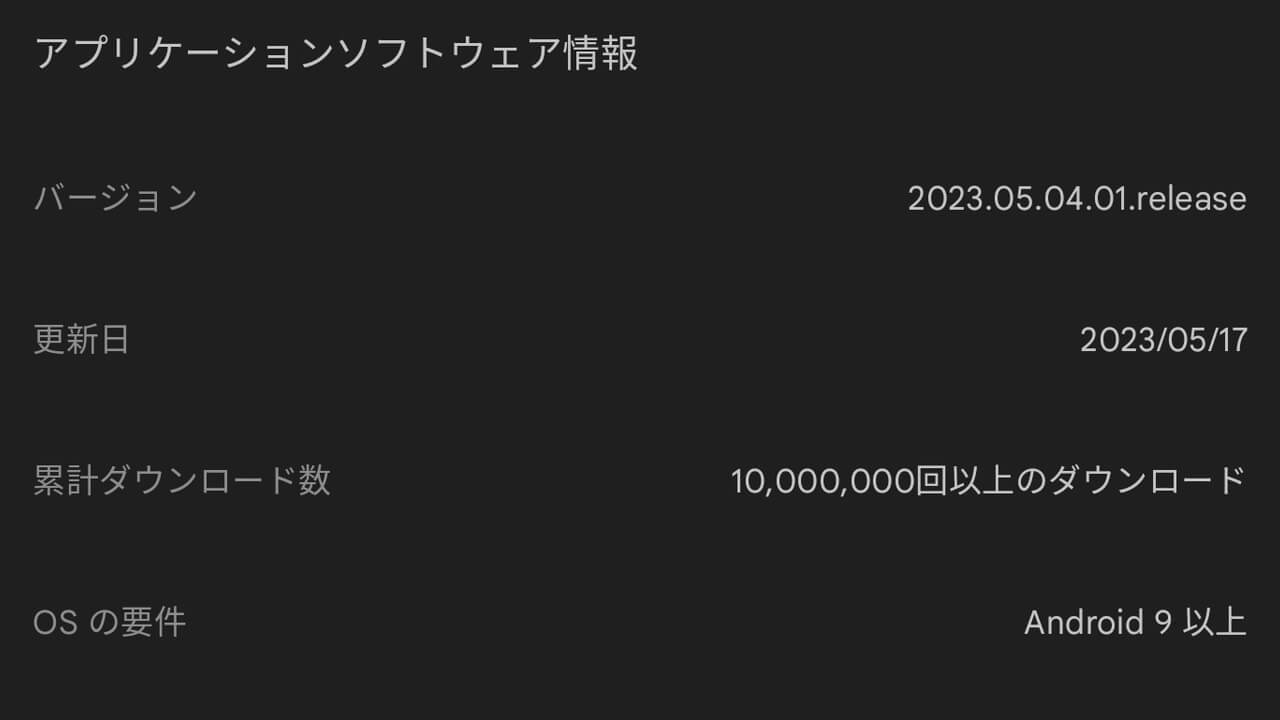Click the アプリケーションソフトウェア情報 heading

click(x=336, y=54)
